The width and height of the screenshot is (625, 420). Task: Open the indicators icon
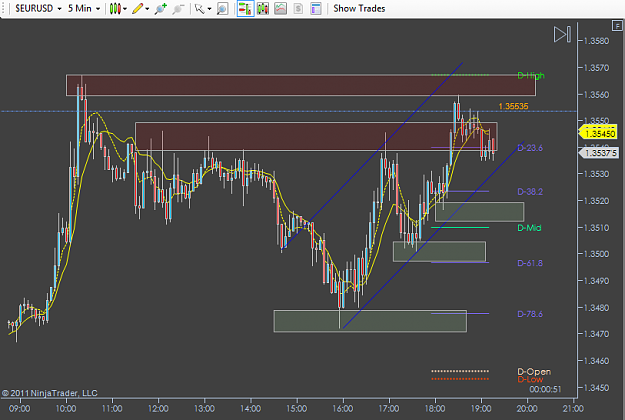[280, 8]
